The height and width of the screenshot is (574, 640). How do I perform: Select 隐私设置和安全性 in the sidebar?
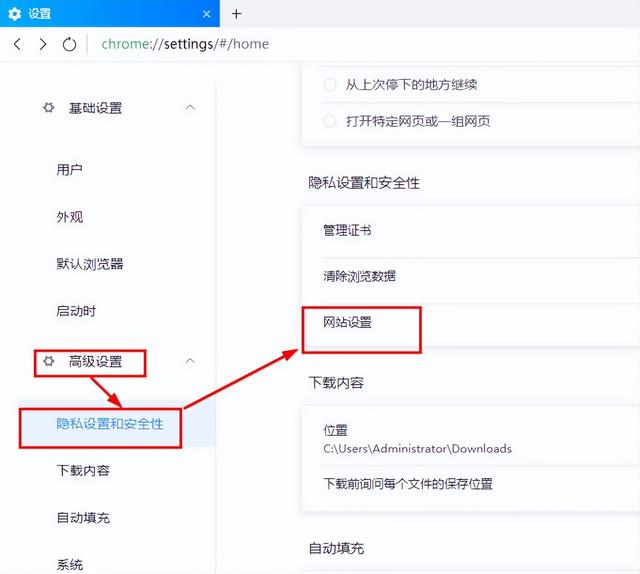tap(110, 424)
